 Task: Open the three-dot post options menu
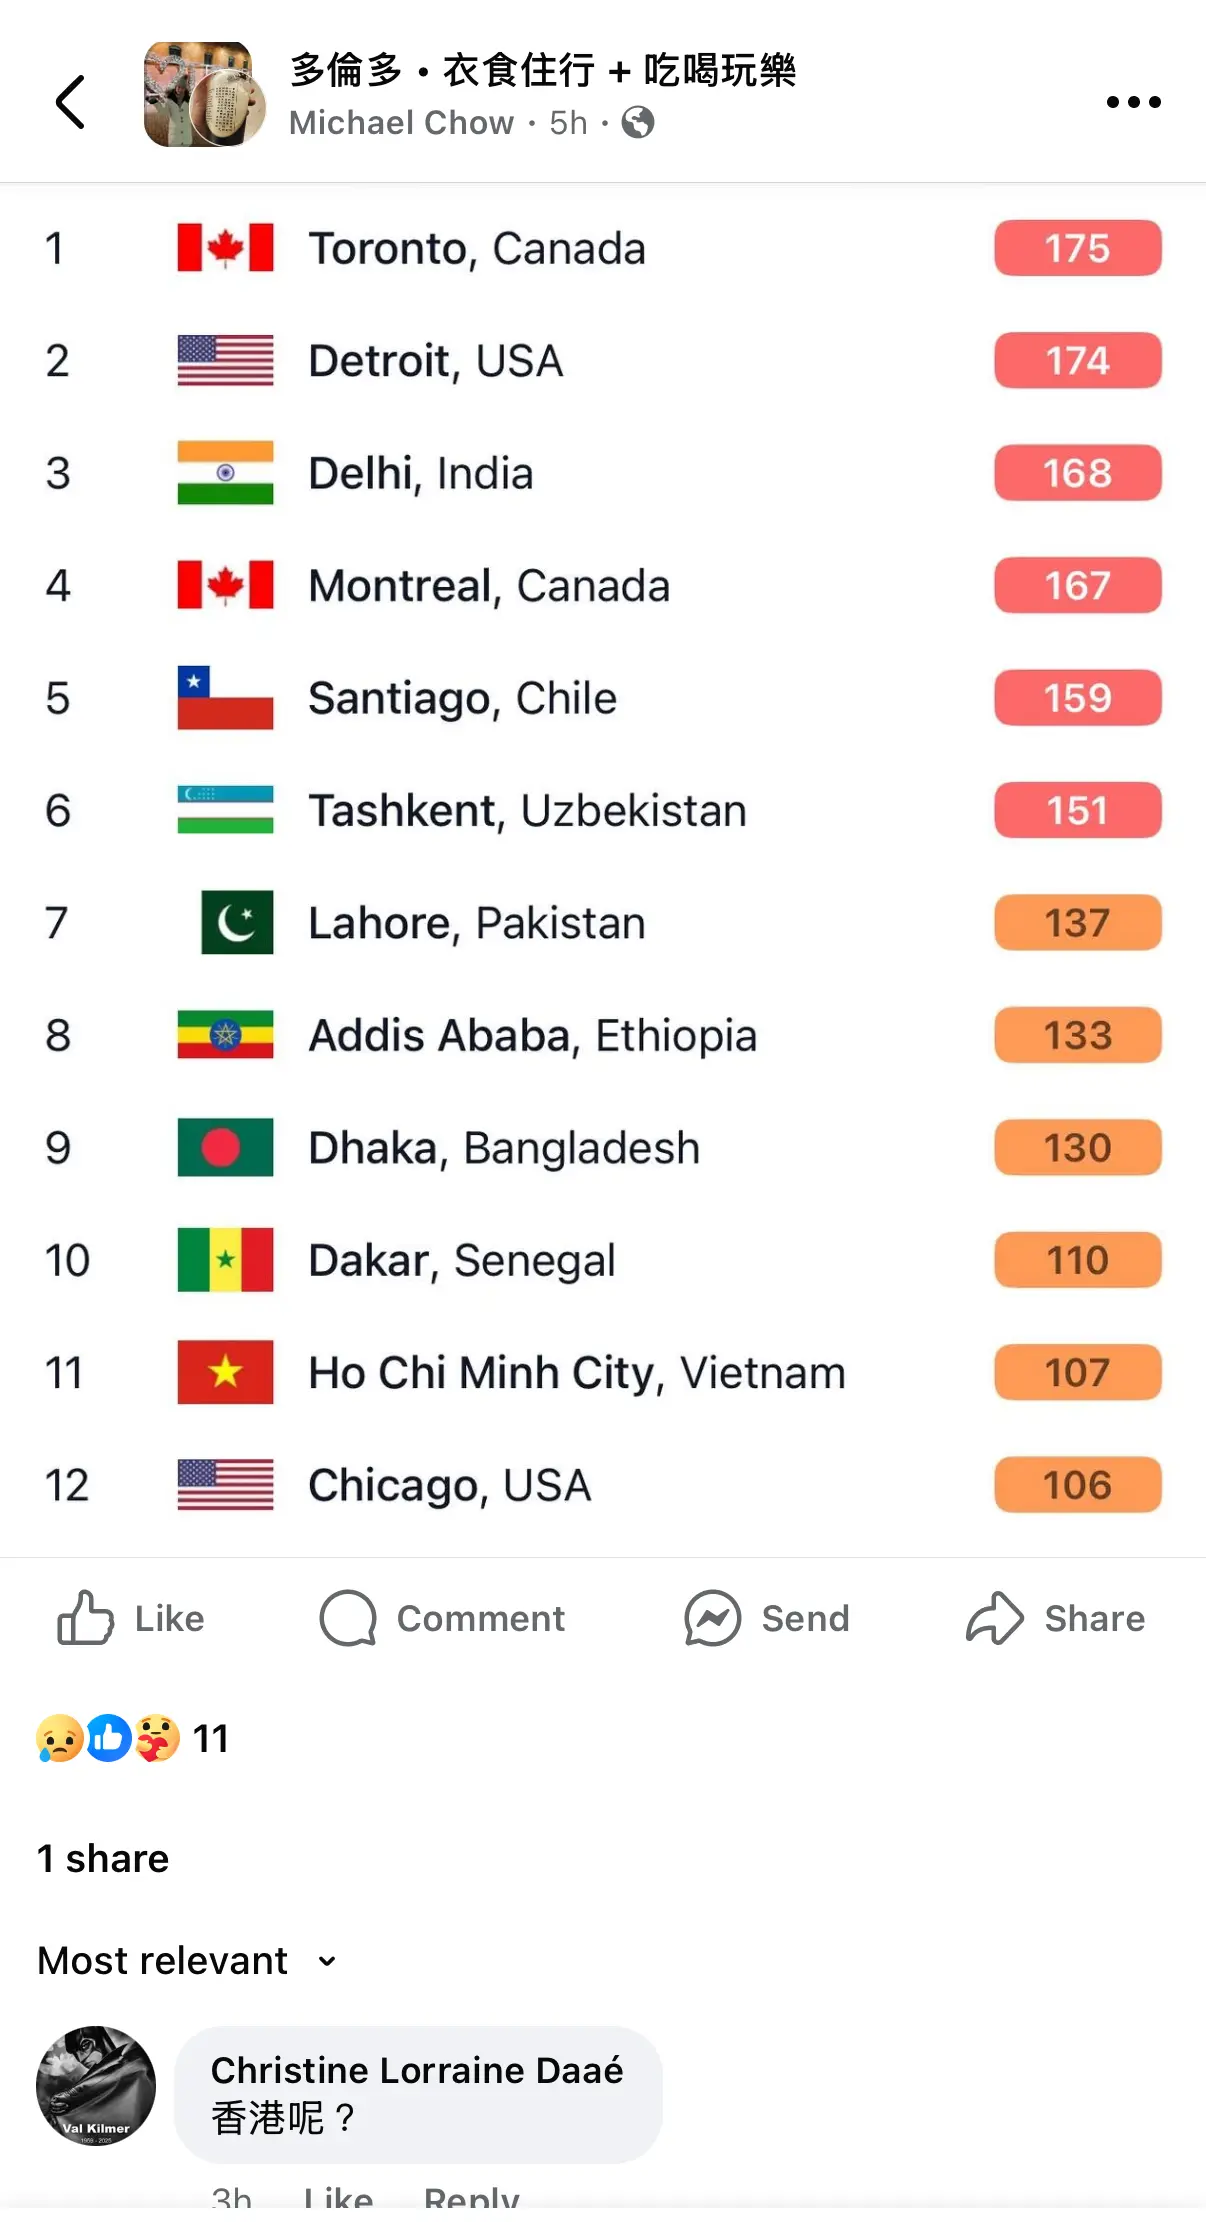click(1133, 102)
